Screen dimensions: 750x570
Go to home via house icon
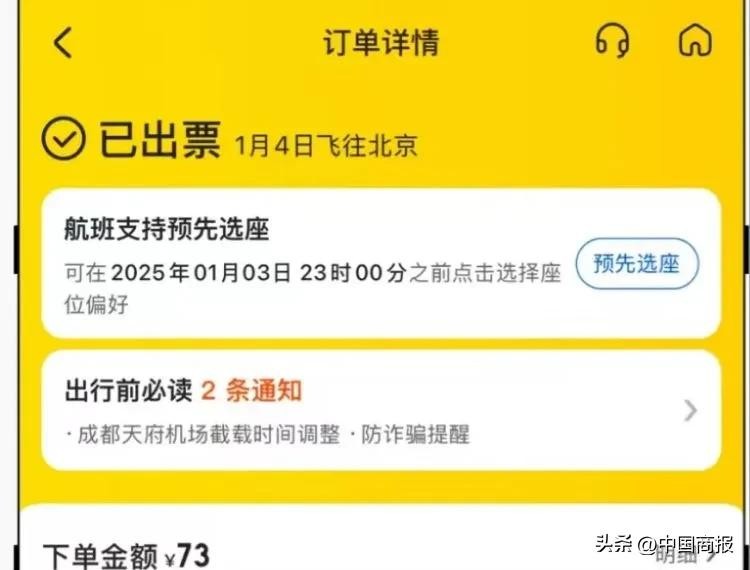[695, 41]
